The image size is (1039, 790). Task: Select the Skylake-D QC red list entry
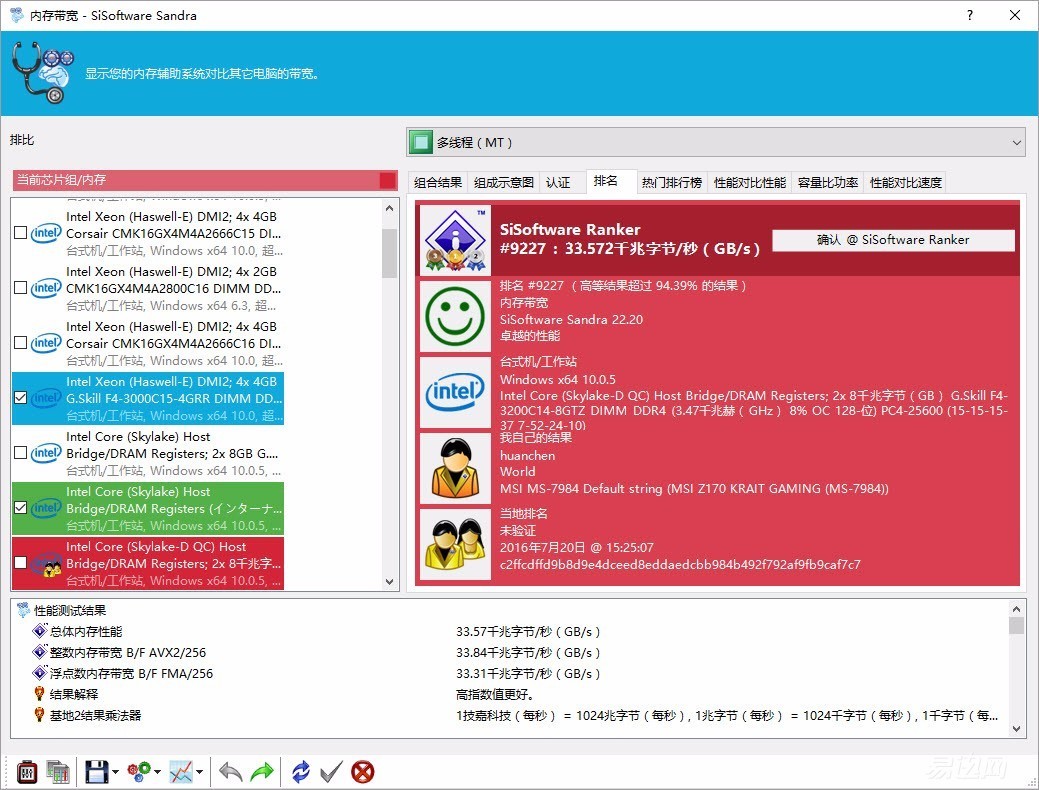tap(148, 563)
